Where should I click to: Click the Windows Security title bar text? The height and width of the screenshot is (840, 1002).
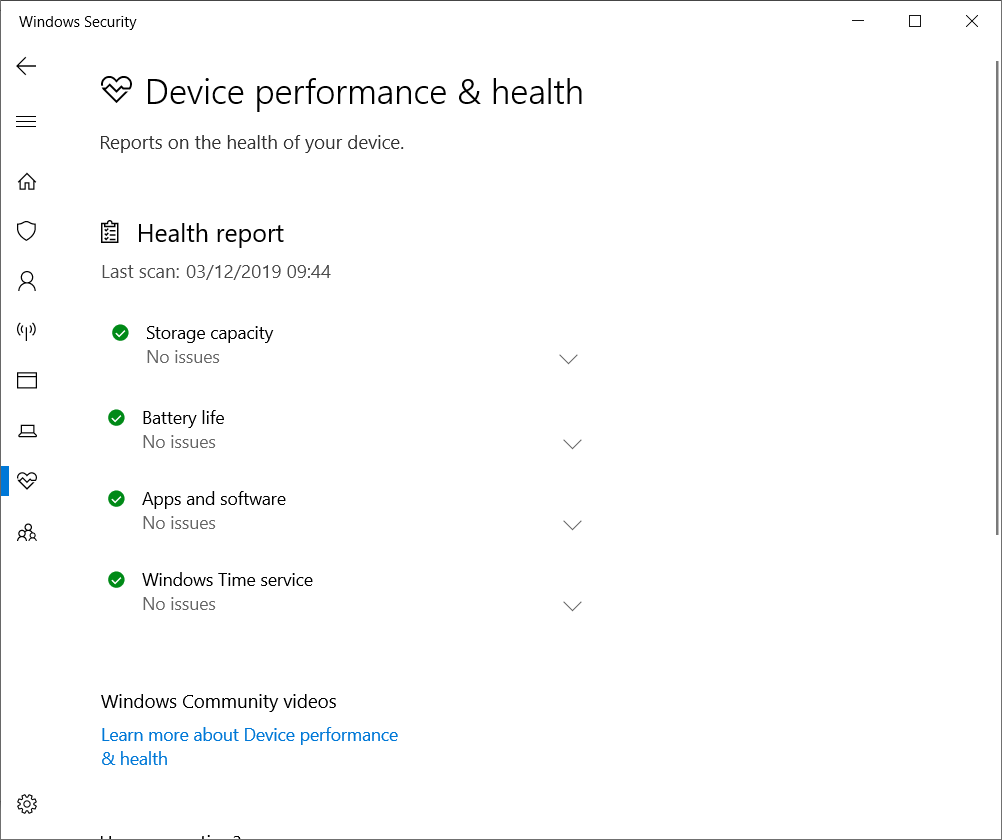[78, 22]
